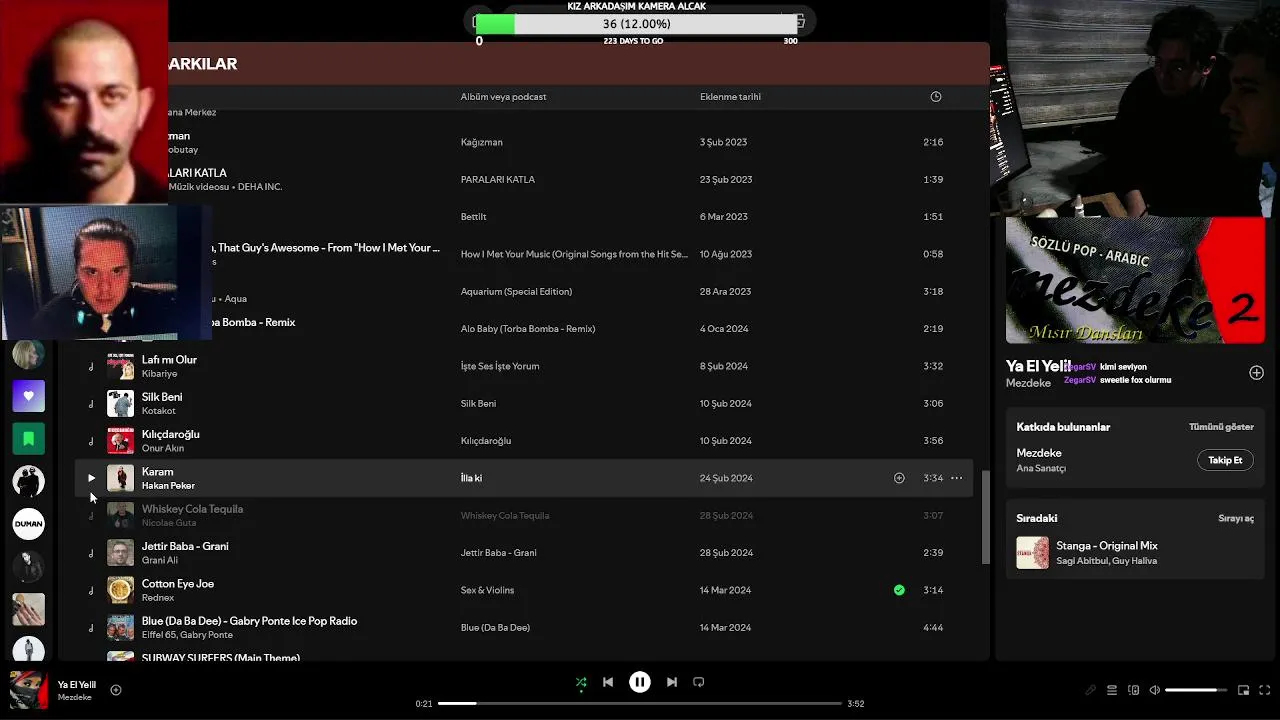Open the Liked Songs heart icon in library
Viewport: 1280px width, 720px height.
click(28, 396)
